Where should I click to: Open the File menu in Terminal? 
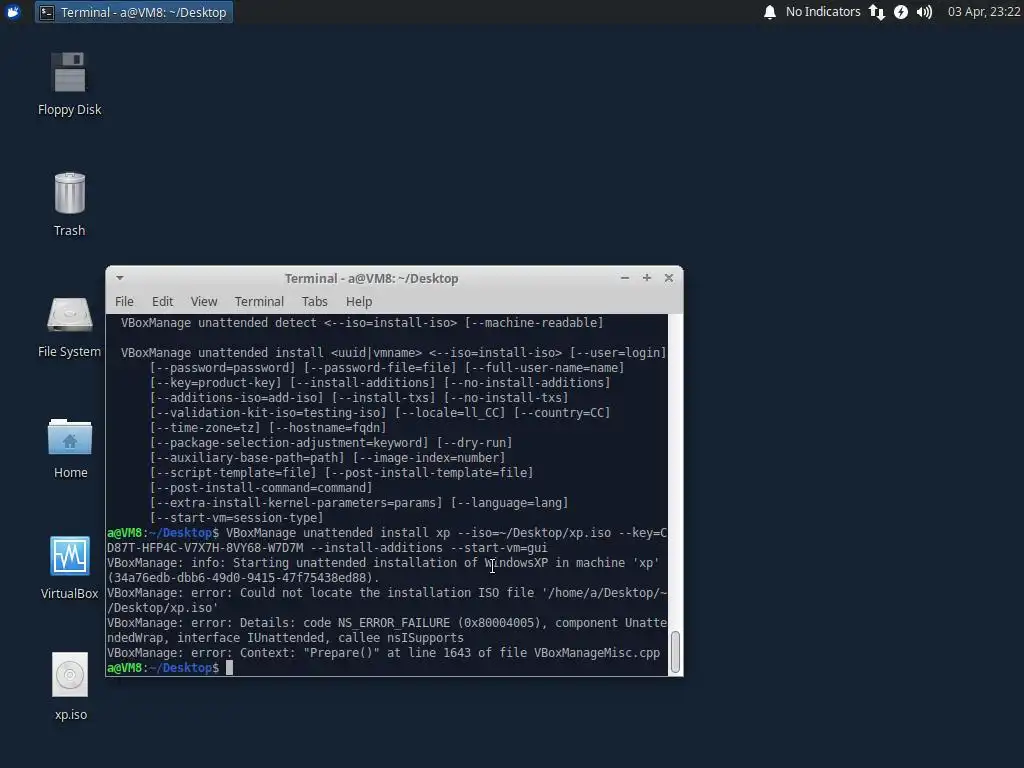click(x=124, y=301)
